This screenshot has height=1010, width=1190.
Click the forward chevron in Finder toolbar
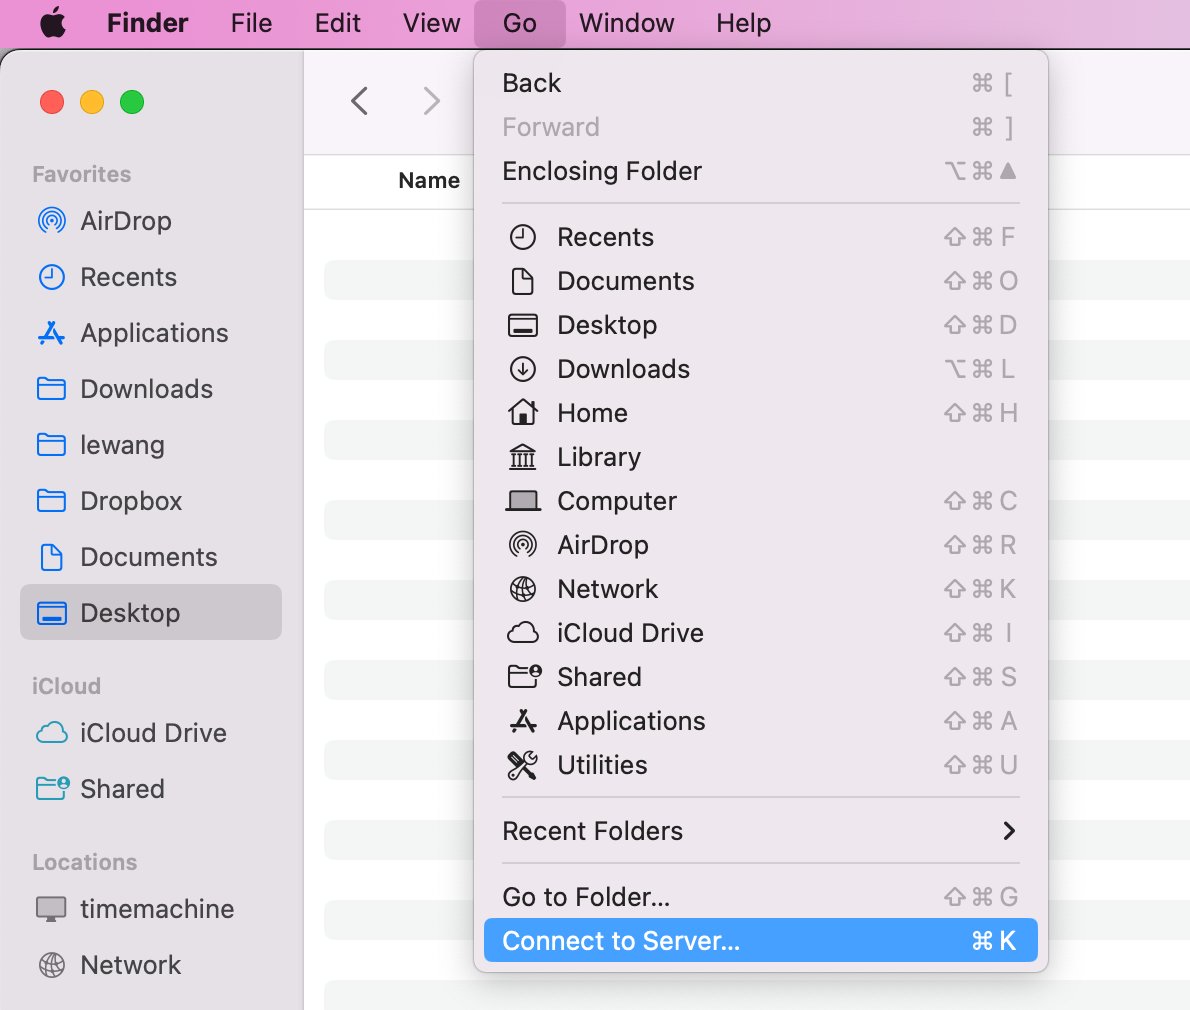coord(431,101)
